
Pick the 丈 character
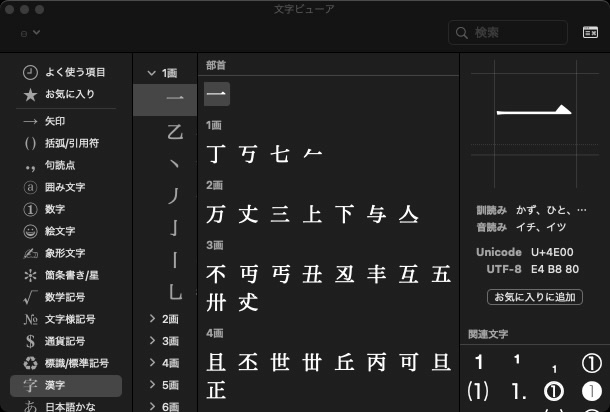click(x=248, y=214)
